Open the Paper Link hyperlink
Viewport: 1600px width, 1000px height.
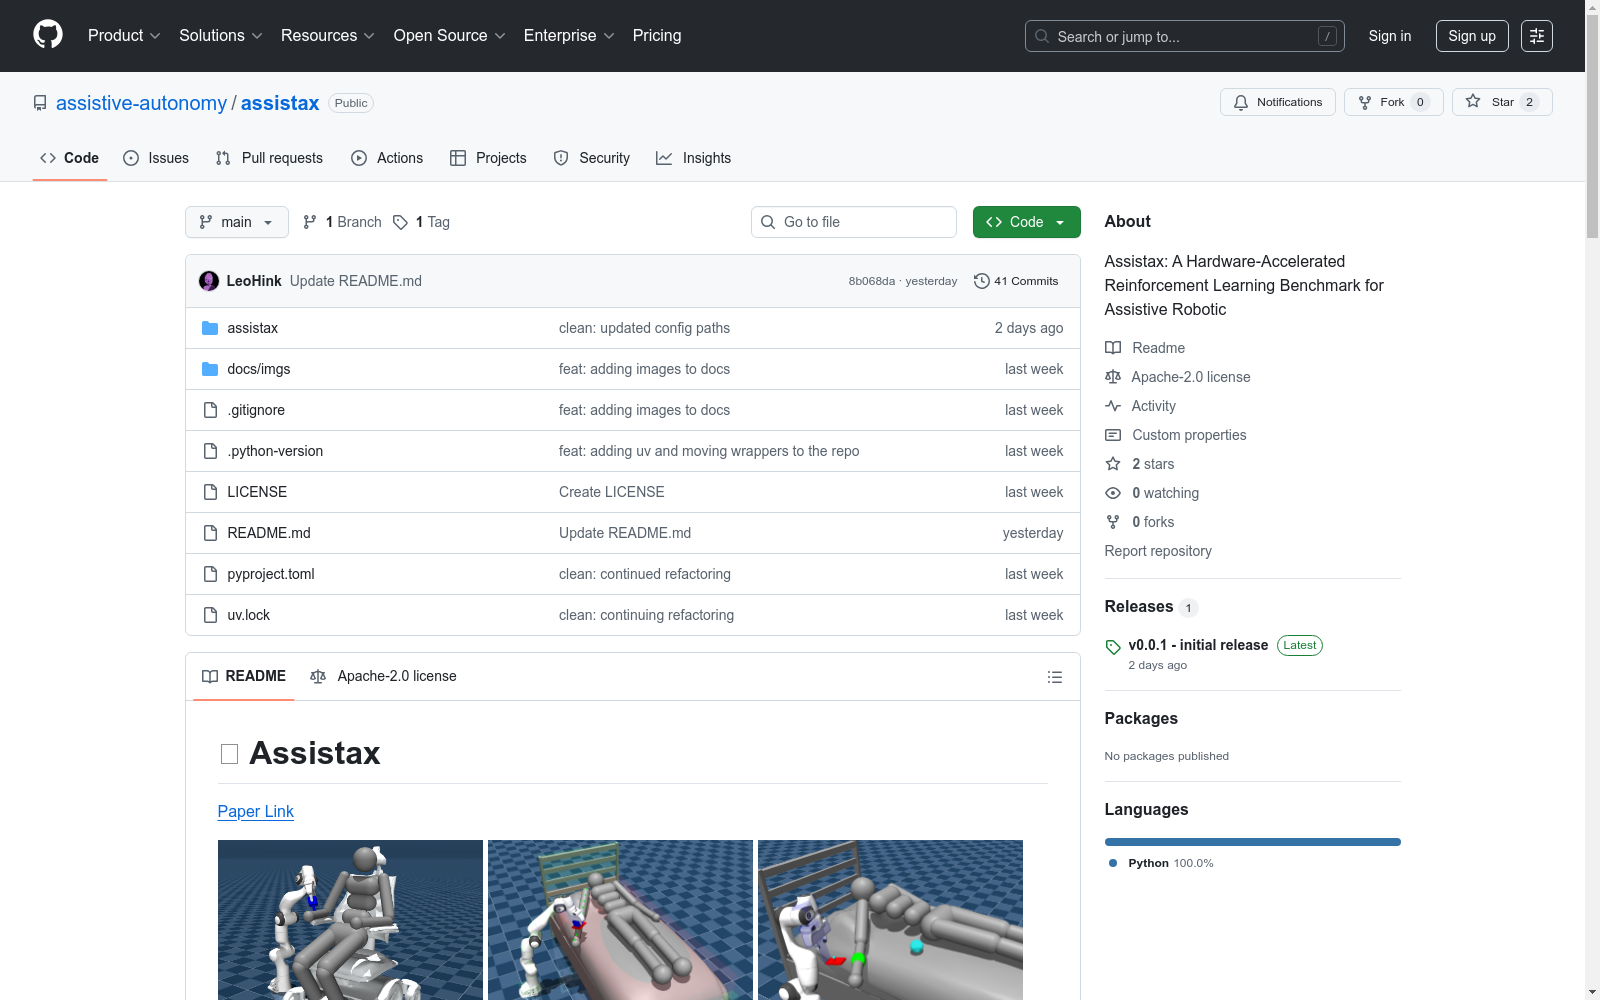click(256, 811)
